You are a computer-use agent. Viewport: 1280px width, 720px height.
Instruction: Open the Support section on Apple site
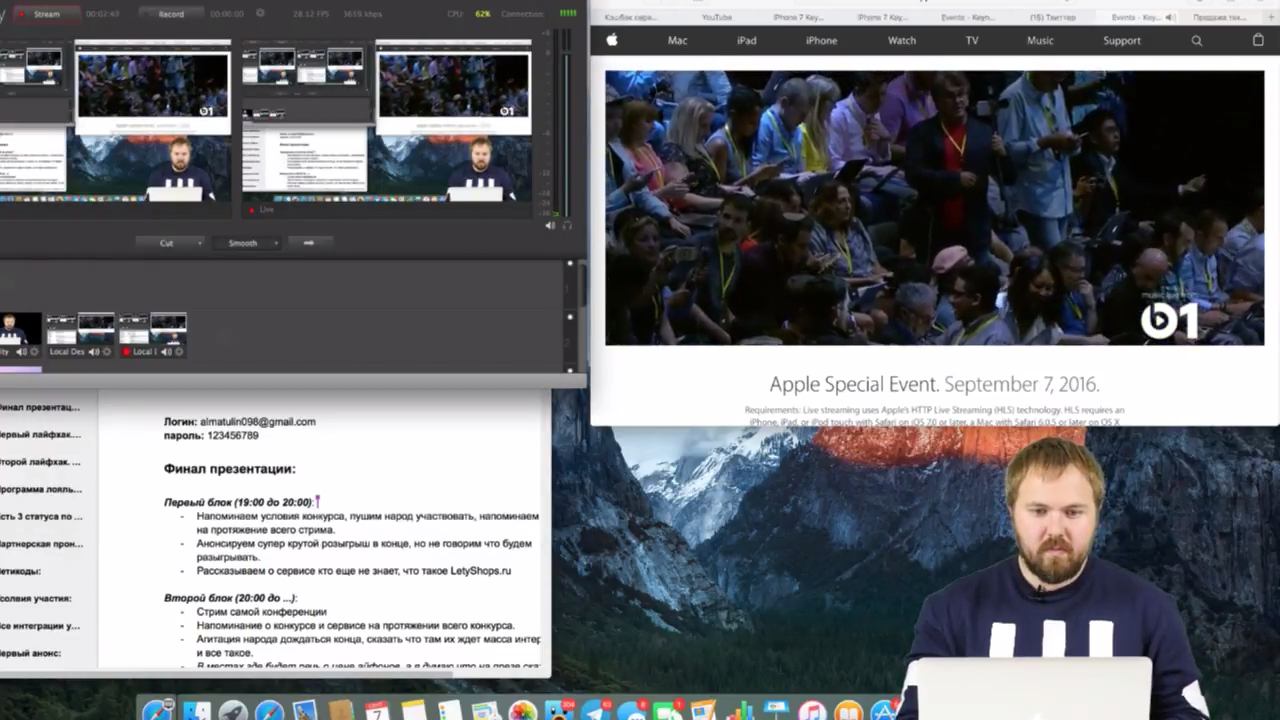1121,41
